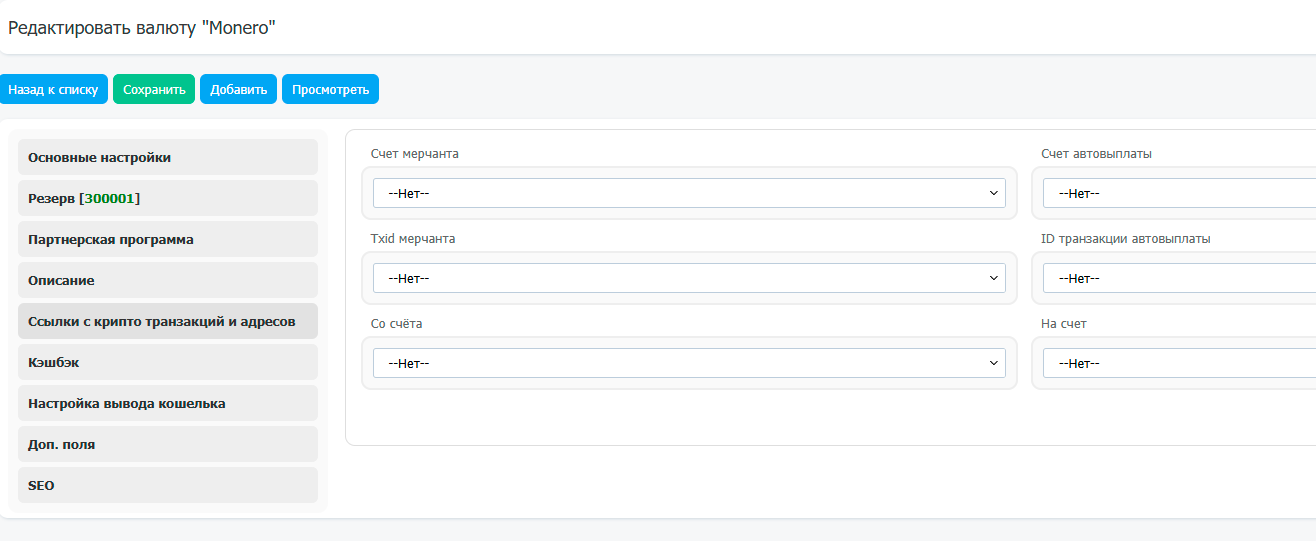Open the 'Основные настройки' tab
This screenshot has height=541, width=1316.
(168, 157)
